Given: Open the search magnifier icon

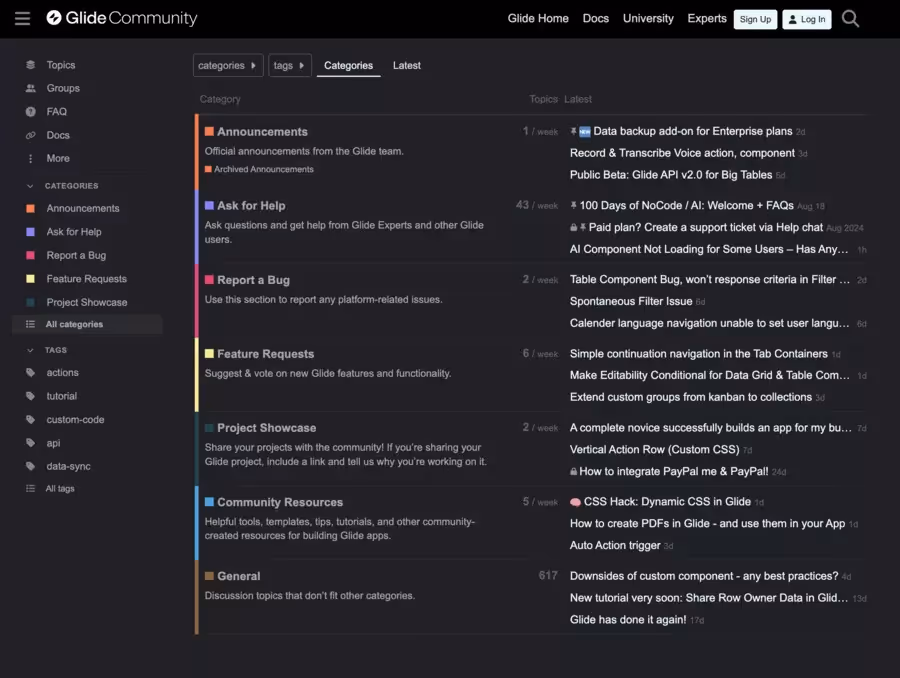Looking at the screenshot, I should tap(850, 19).
